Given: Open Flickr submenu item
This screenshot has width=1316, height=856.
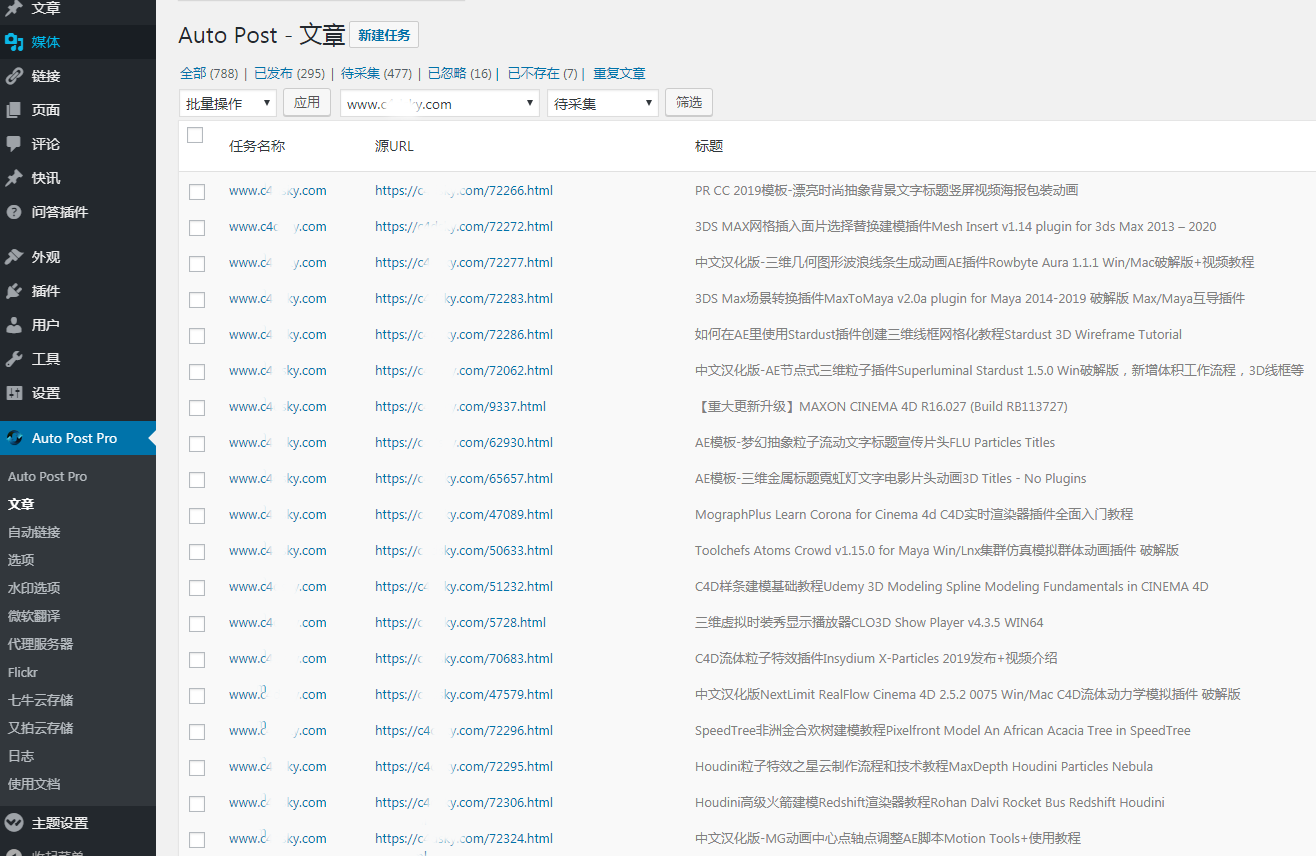Looking at the screenshot, I should [23, 672].
